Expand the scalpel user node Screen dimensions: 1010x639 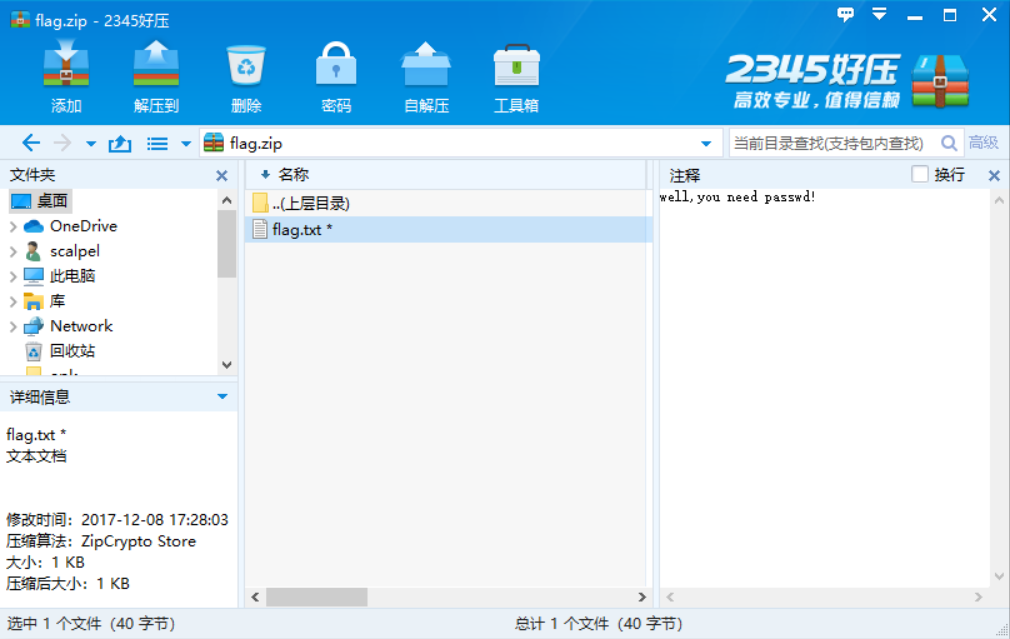click(x=13, y=251)
